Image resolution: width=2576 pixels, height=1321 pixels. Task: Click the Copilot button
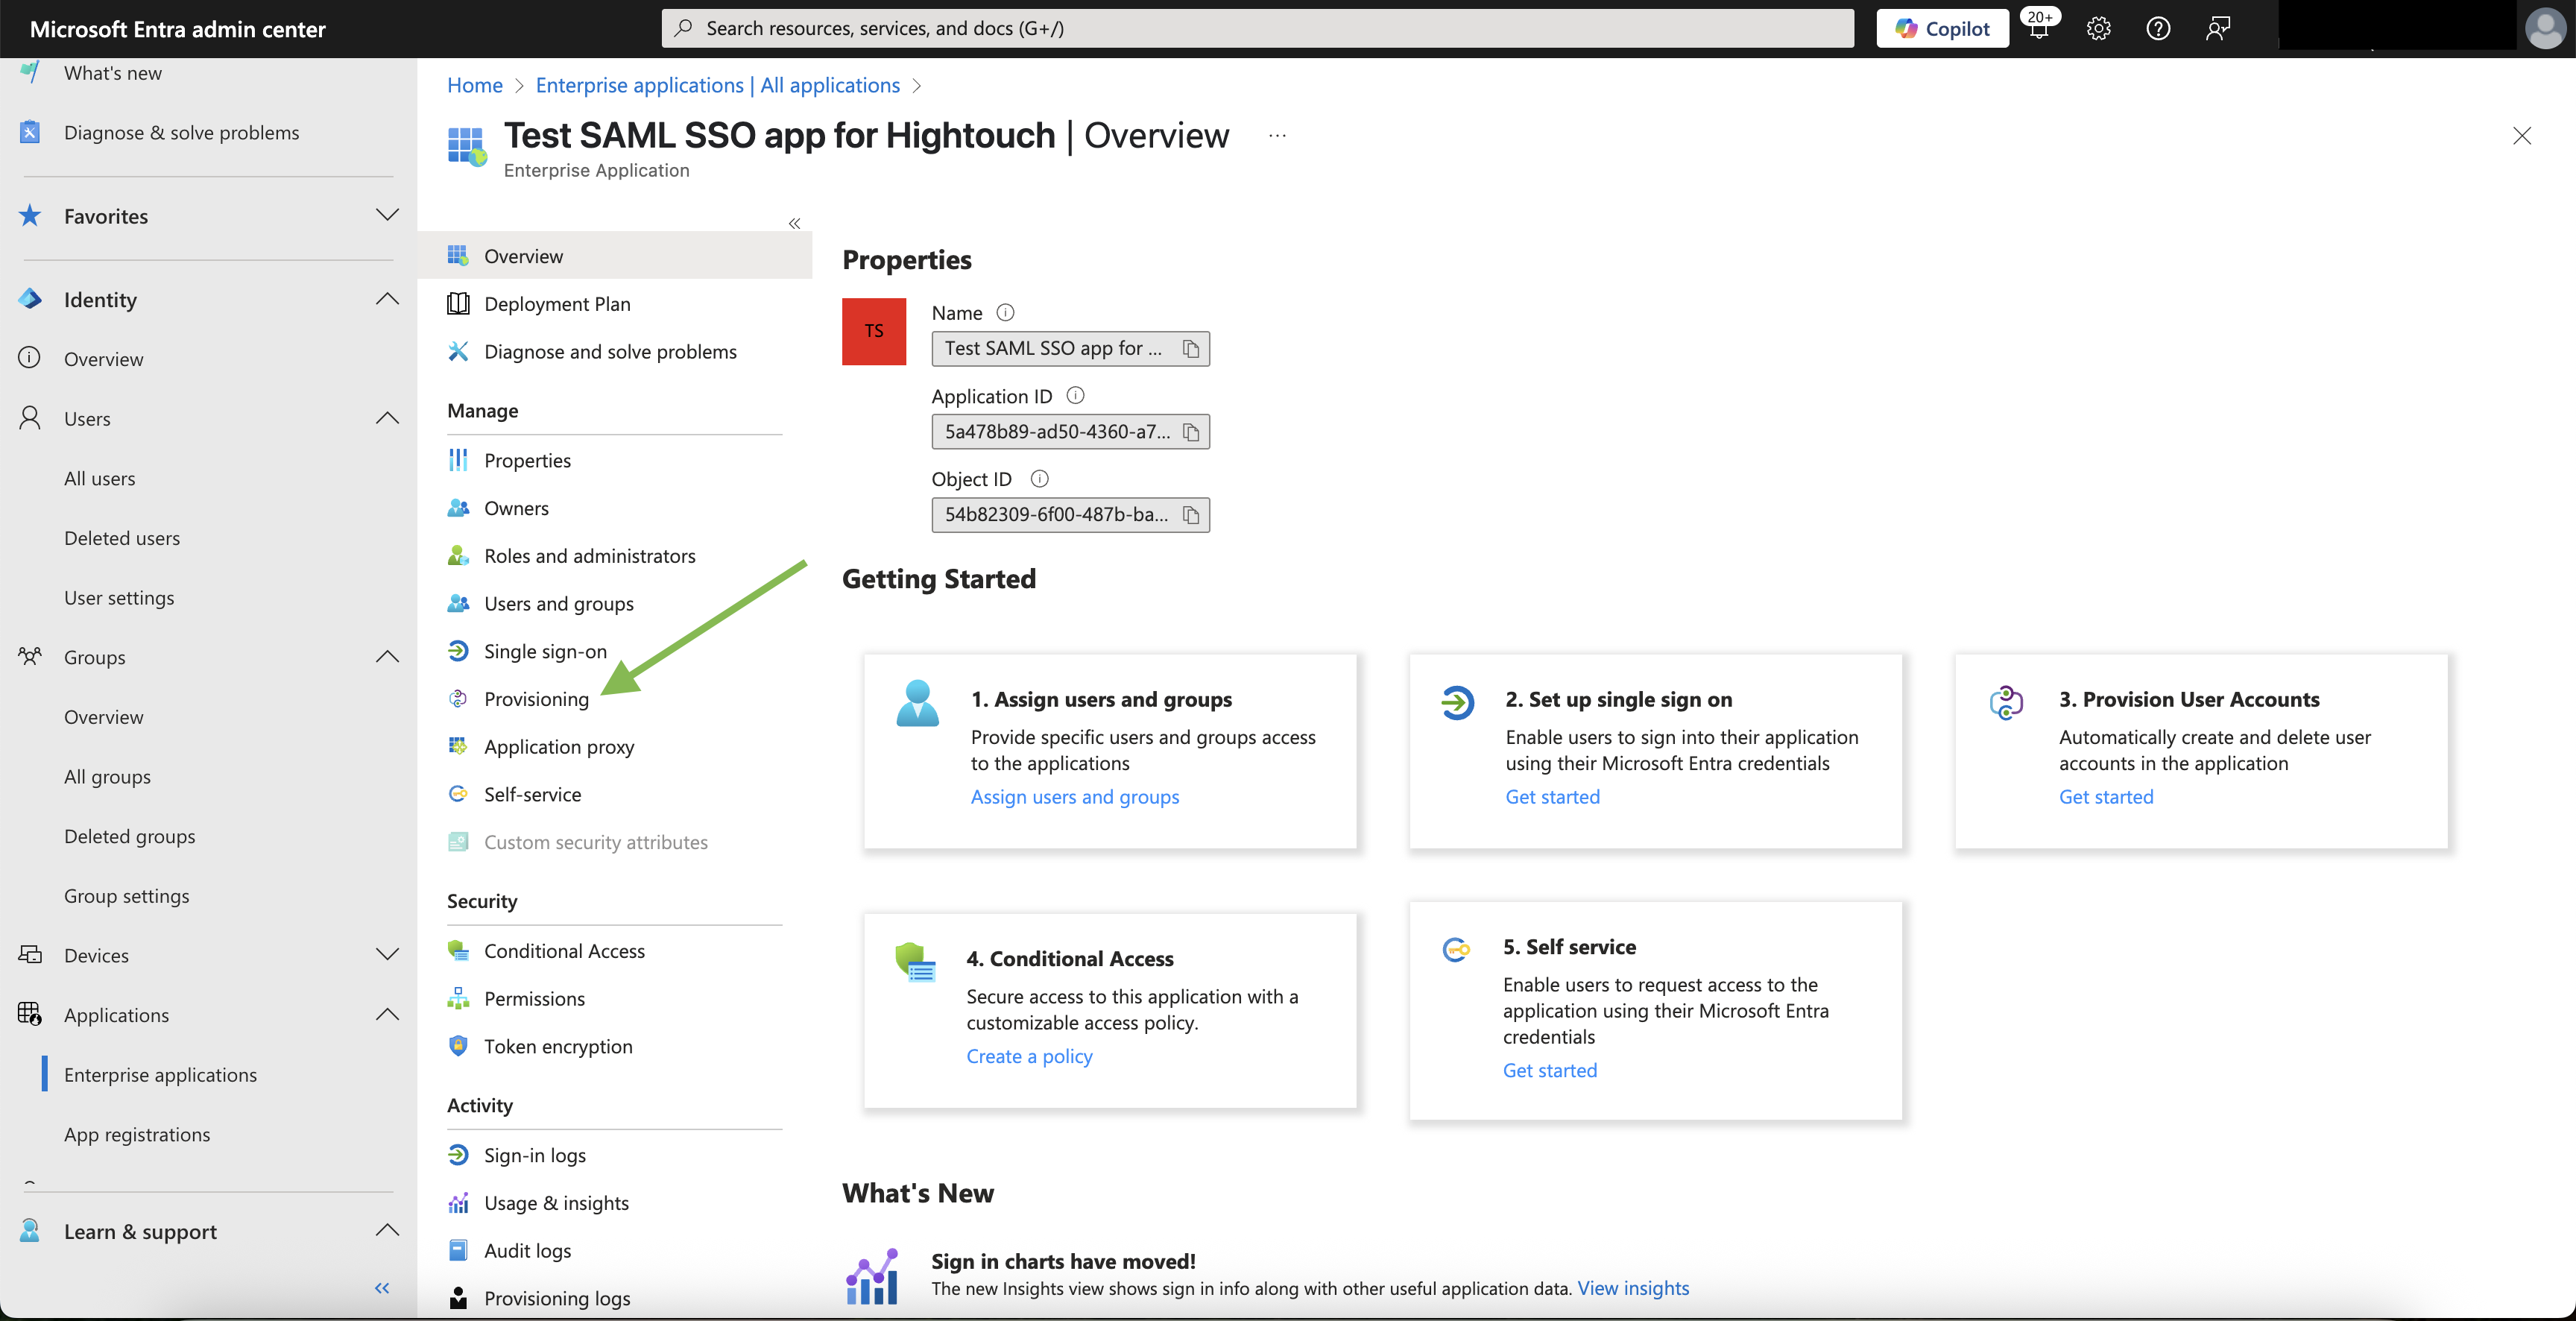(1942, 28)
